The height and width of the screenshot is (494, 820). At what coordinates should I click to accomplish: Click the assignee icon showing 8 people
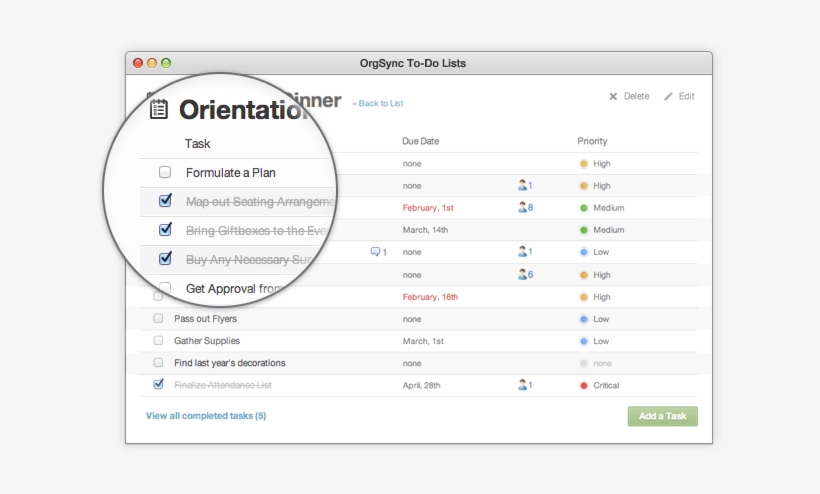(522, 208)
